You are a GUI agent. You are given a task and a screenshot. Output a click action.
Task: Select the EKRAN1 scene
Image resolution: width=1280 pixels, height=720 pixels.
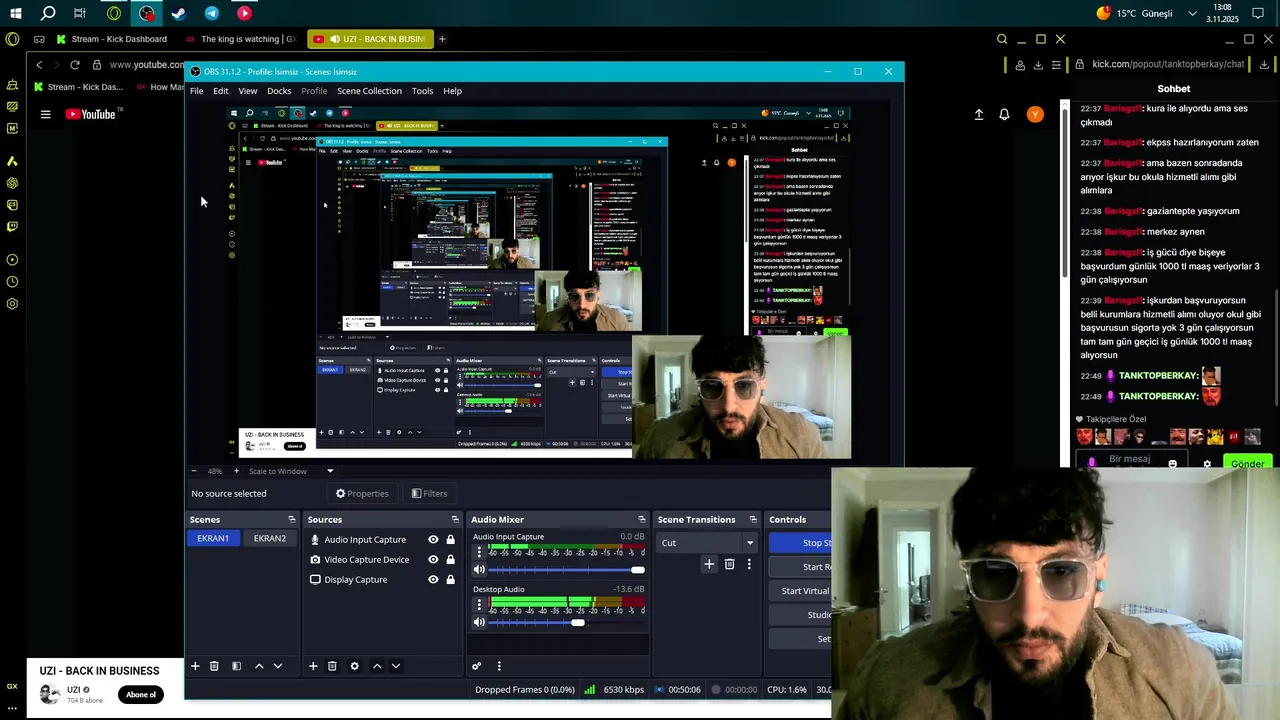point(213,538)
